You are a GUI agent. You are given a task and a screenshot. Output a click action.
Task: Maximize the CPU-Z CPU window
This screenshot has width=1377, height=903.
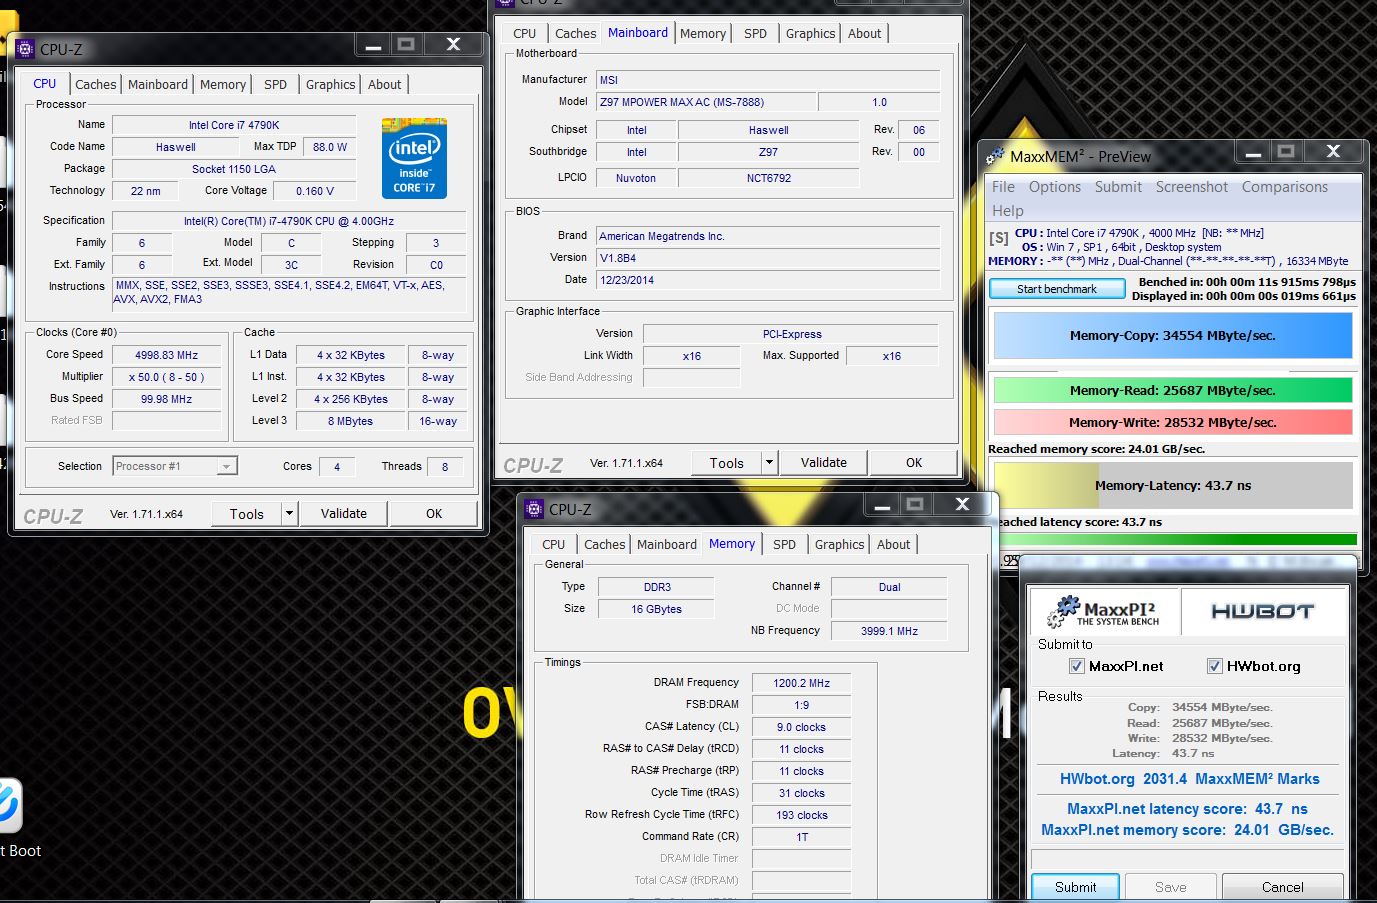pos(406,44)
